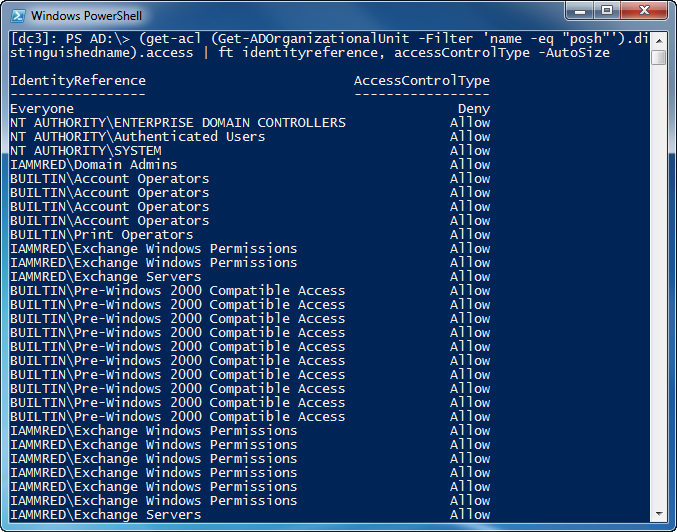Select the "Everyone" identity entry
This screenshot has width=677, height=532.
[42, 108]
